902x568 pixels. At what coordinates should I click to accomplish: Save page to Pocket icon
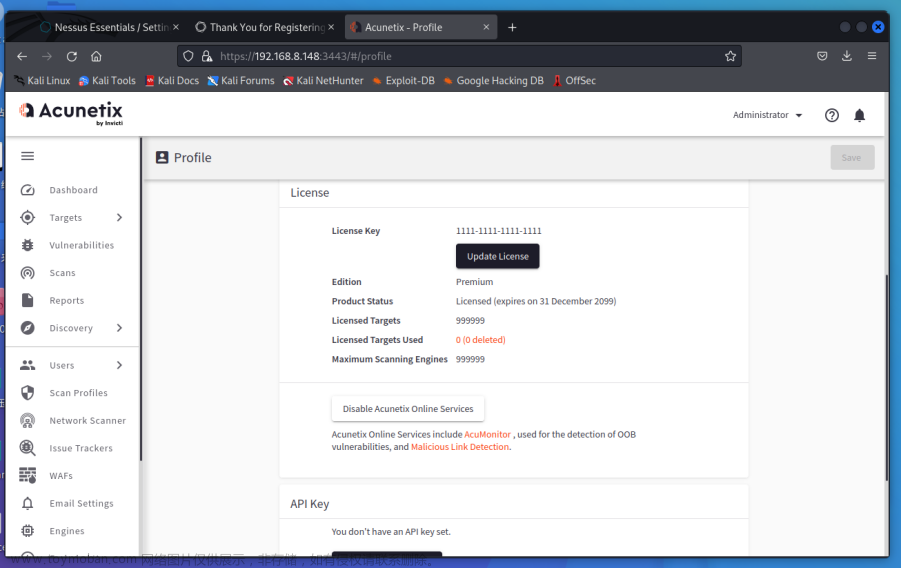coord(823,56)
